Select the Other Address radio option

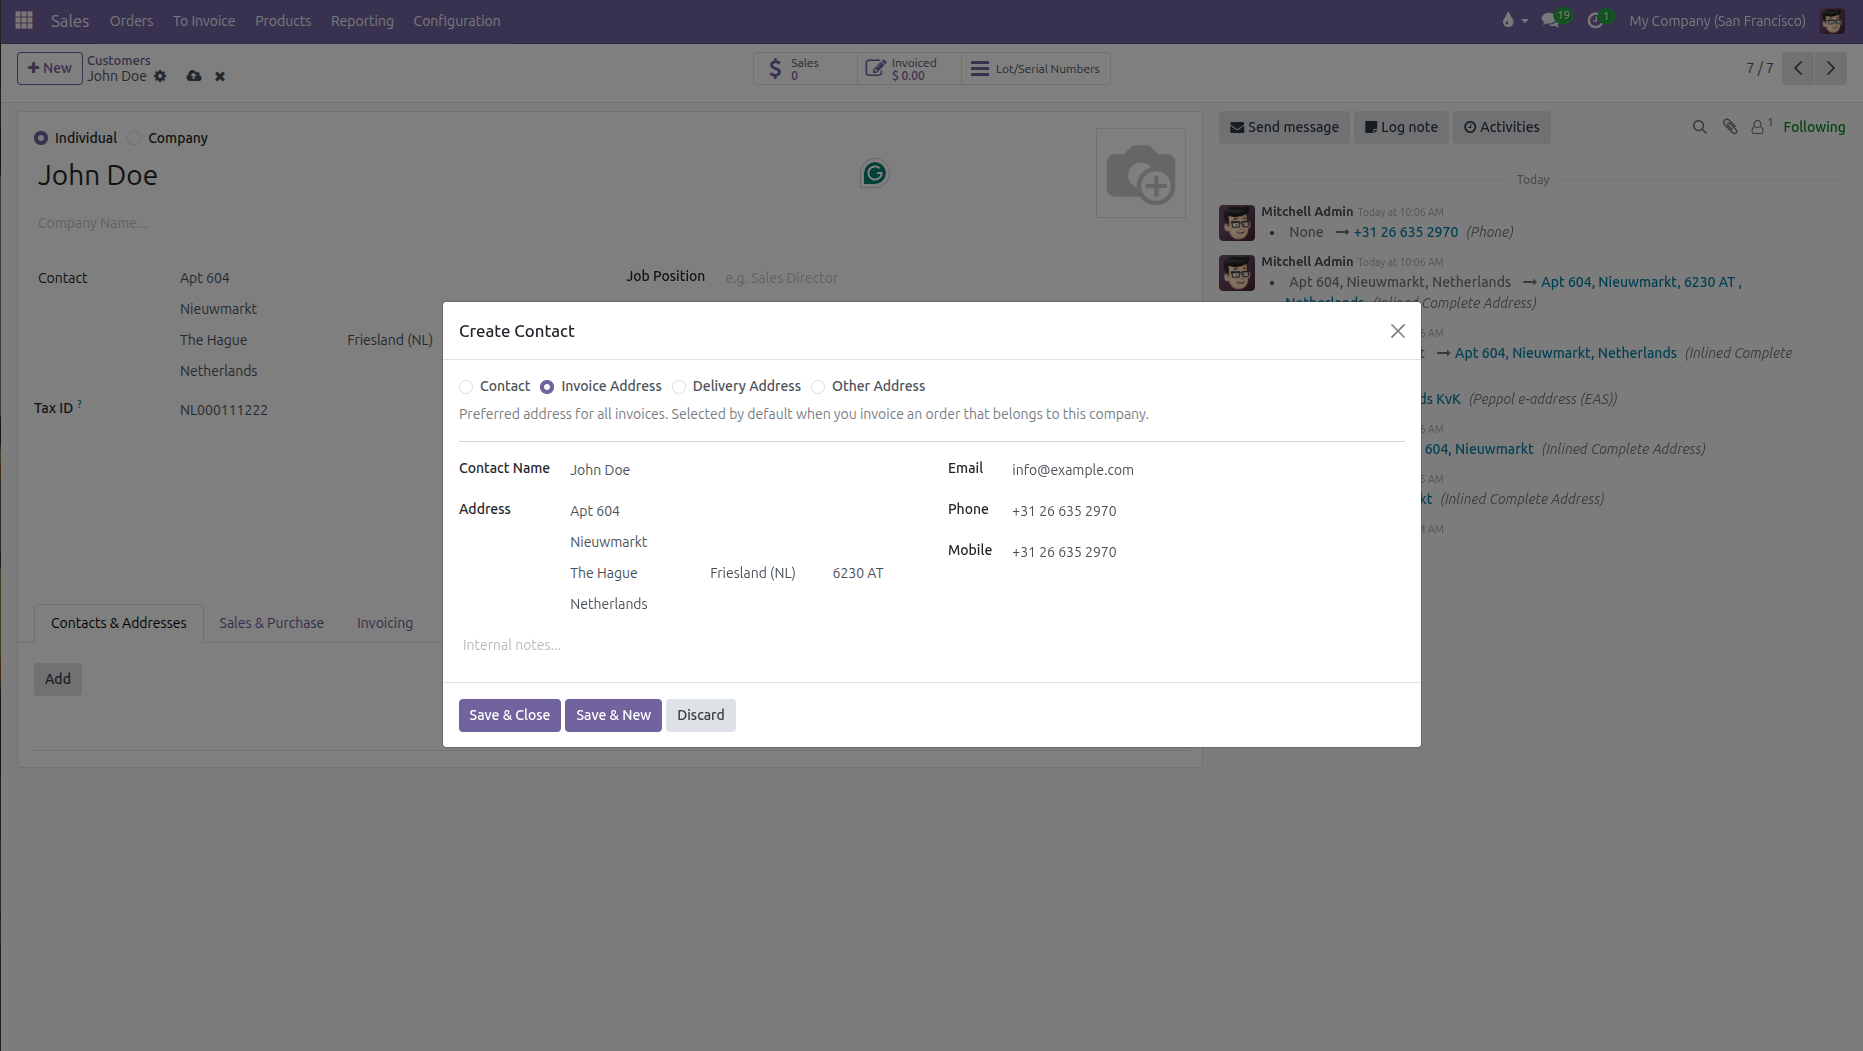point(818,387)
